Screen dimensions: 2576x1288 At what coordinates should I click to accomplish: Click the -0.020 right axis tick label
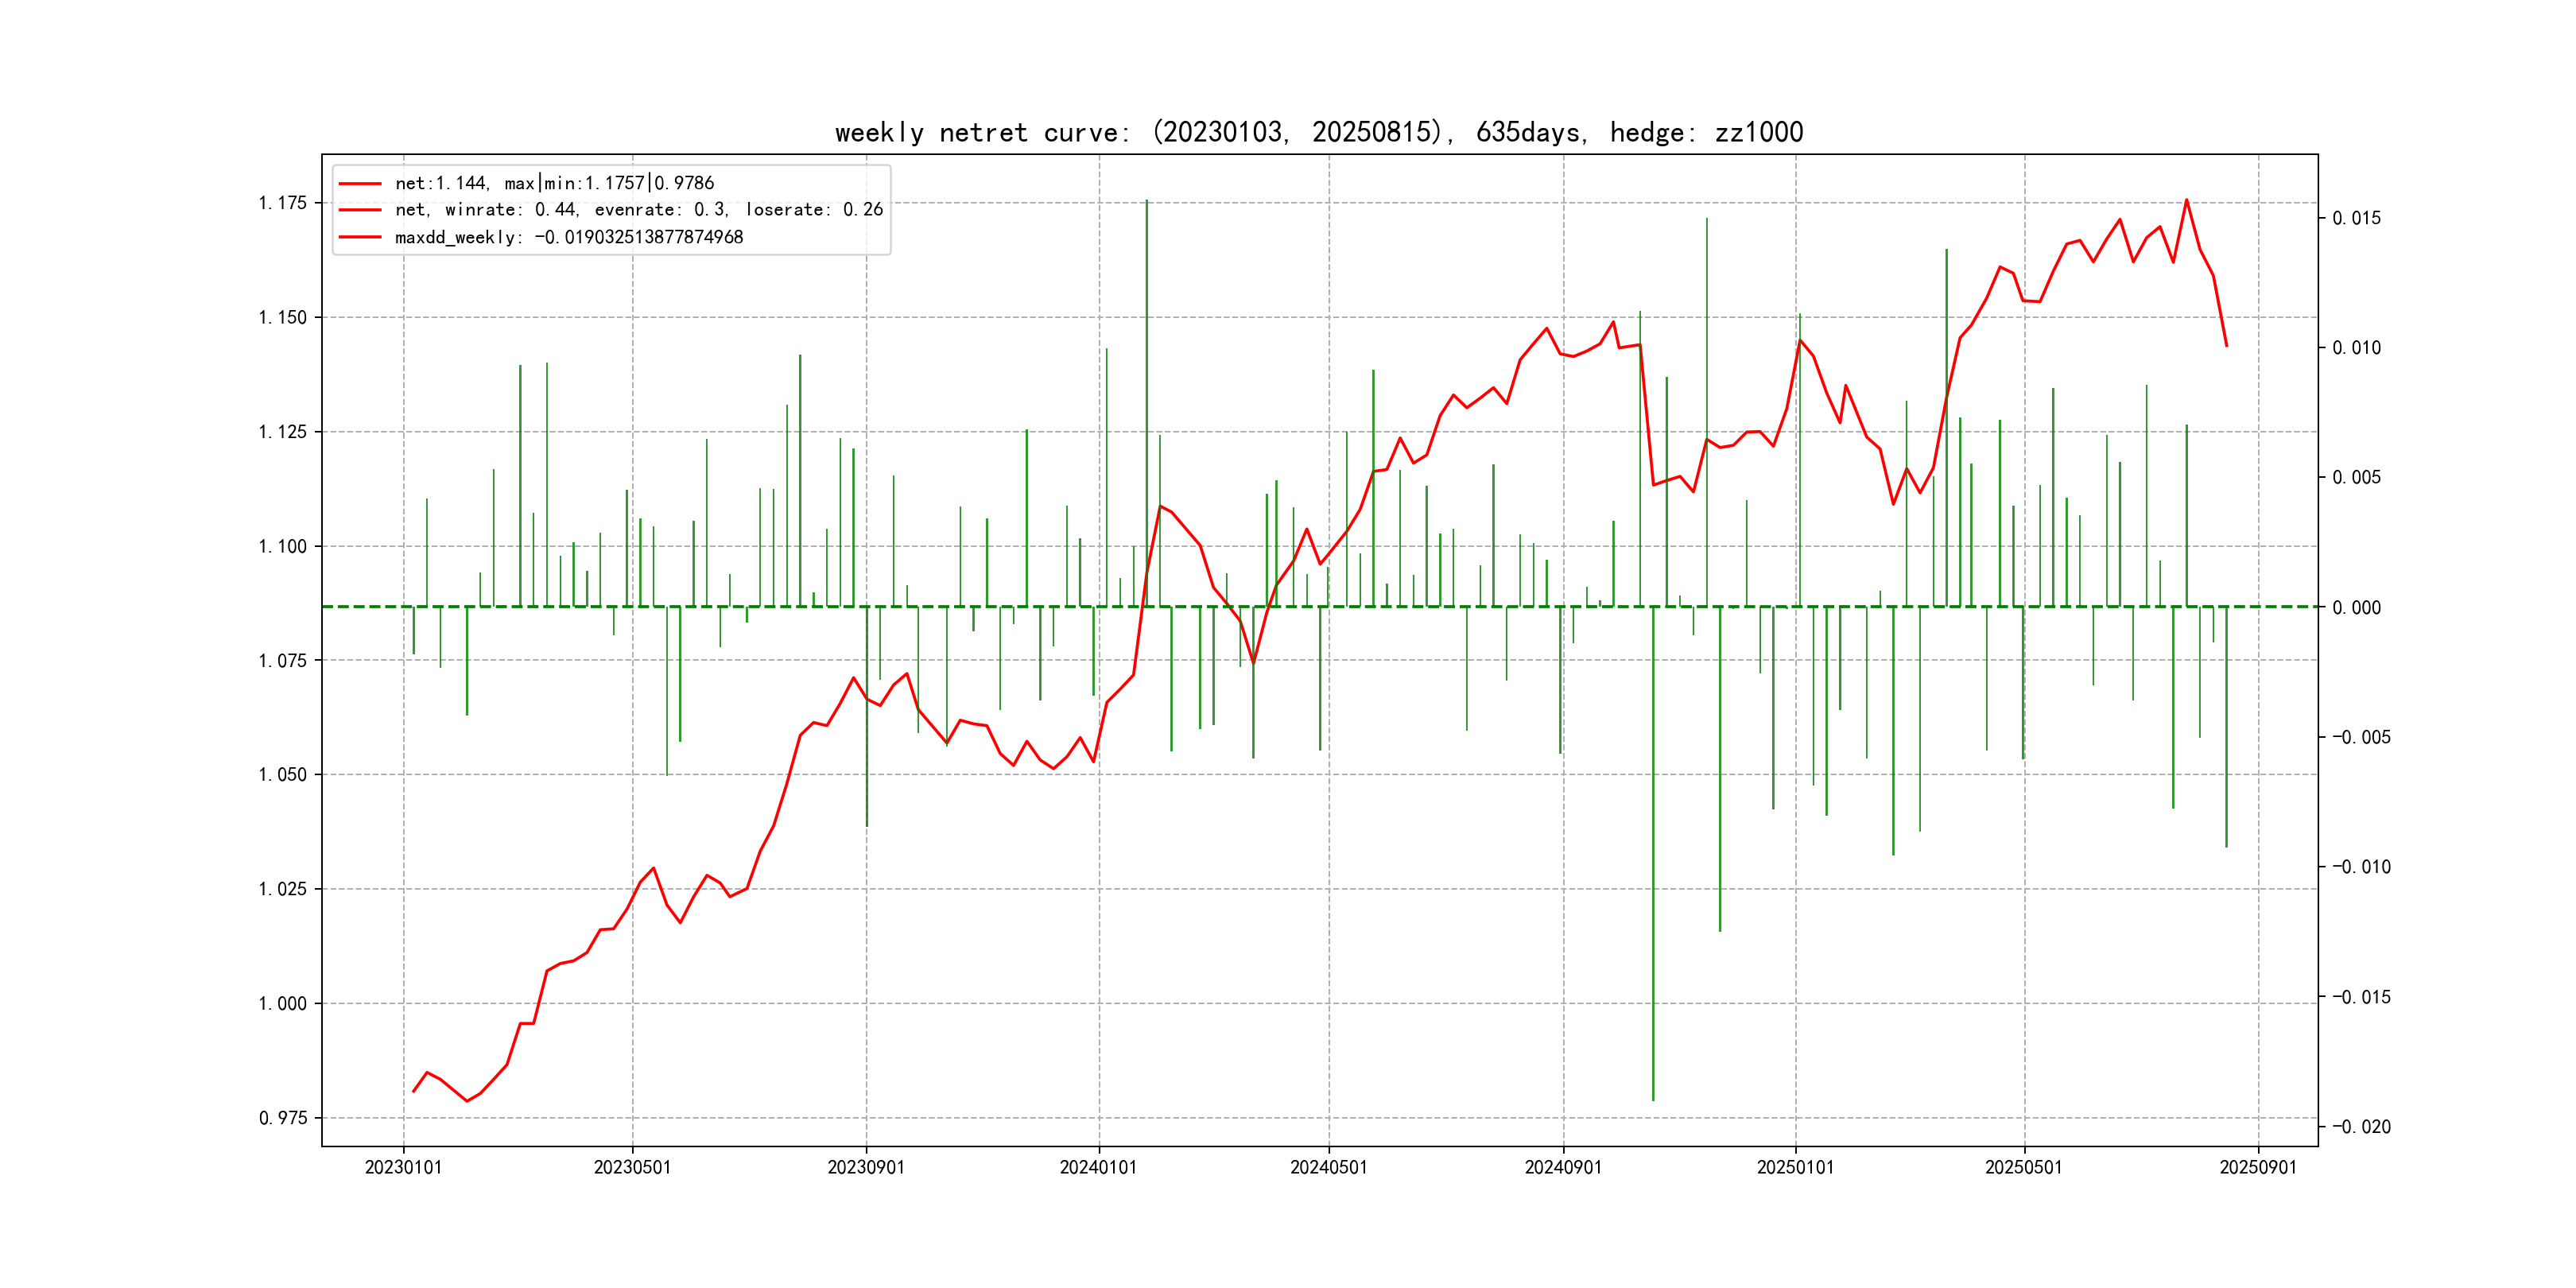pos(2361,1127)
